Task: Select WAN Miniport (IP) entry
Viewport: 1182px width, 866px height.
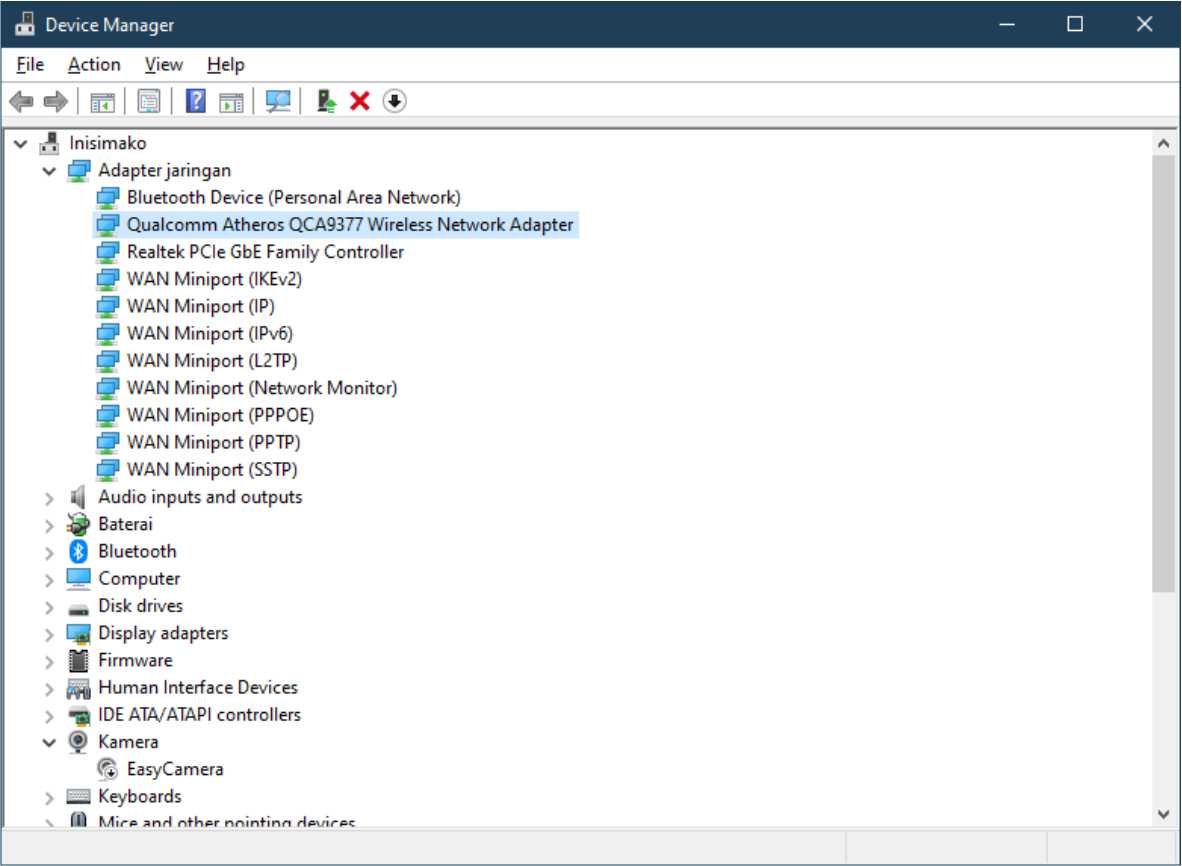Action: click(x=201, y=306)
